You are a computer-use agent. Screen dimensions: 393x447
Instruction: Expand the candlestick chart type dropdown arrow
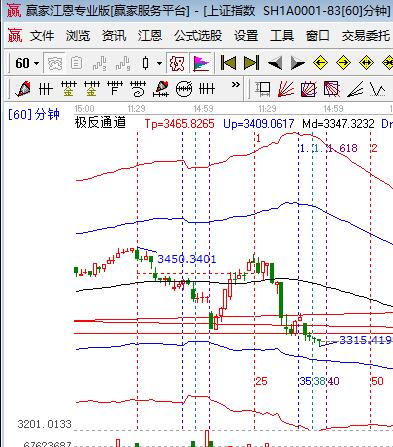pyautogui.click(x=160, y=63)
